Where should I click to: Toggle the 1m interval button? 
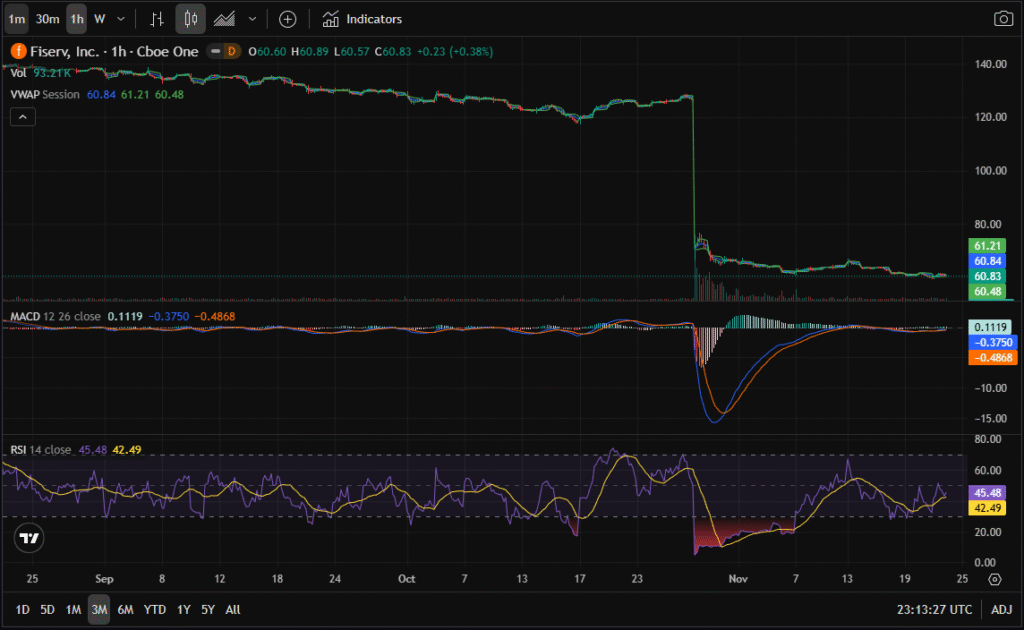[17, 19]
